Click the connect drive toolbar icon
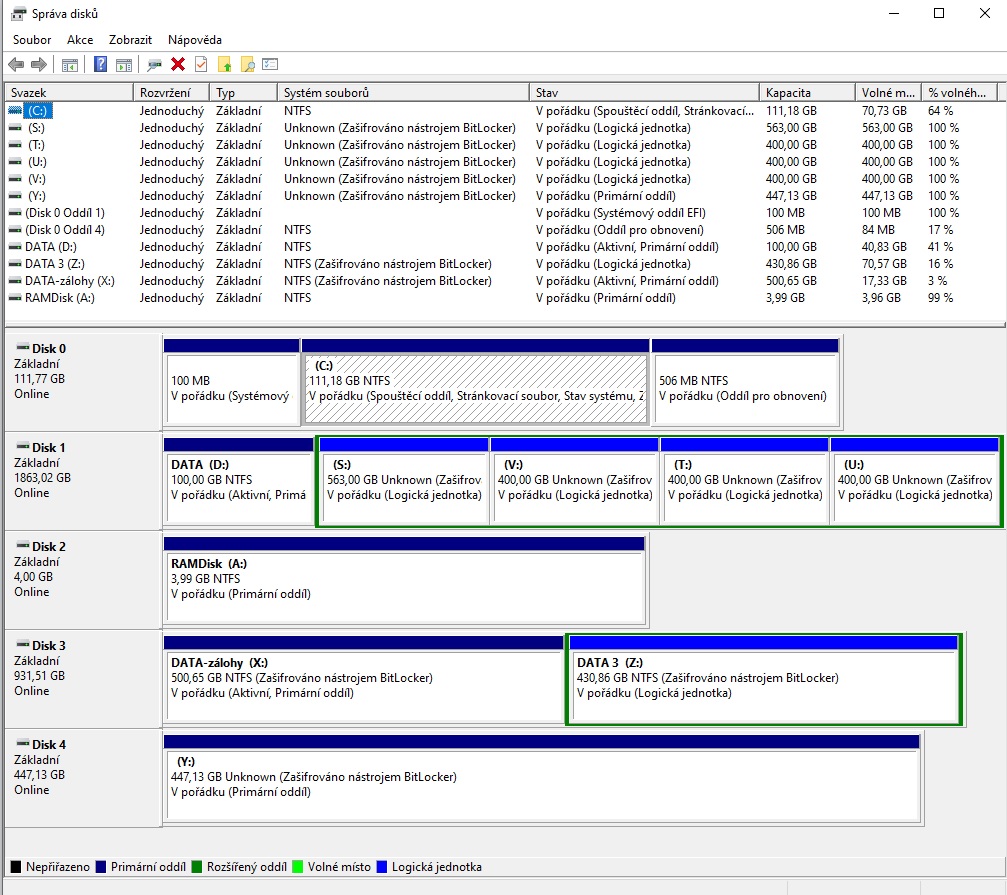Screen dimensions: 1007x895 coord(154,65)
